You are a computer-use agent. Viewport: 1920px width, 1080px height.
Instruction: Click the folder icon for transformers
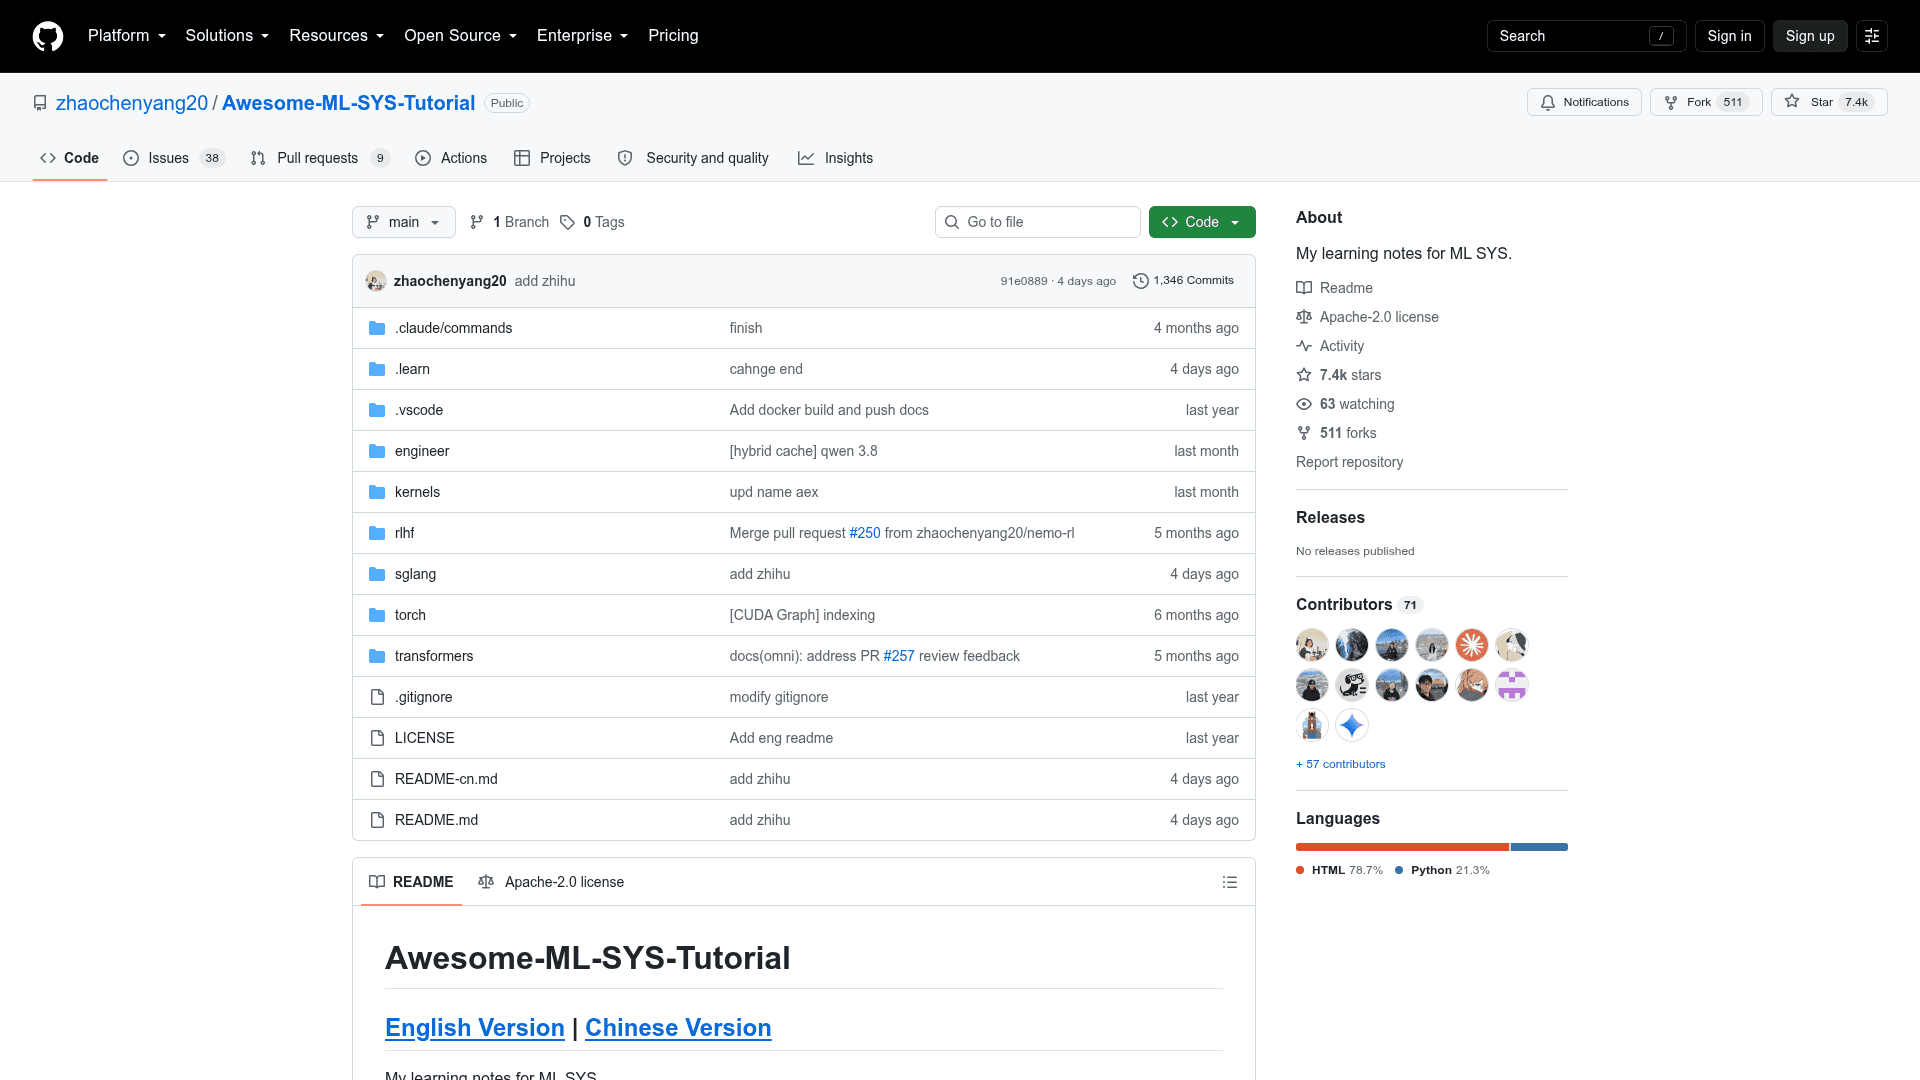pyautogui.click(x=377, y=656)
